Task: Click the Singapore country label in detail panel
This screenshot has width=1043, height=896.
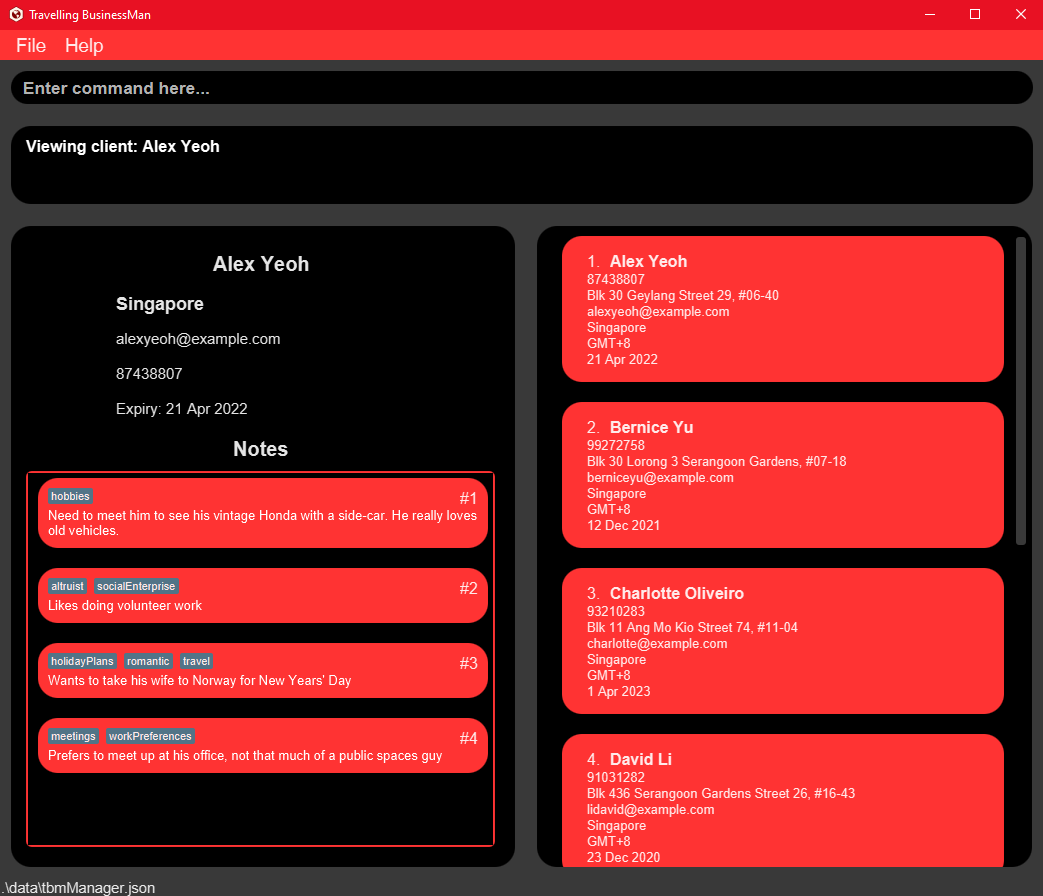Action: (160, 304)
